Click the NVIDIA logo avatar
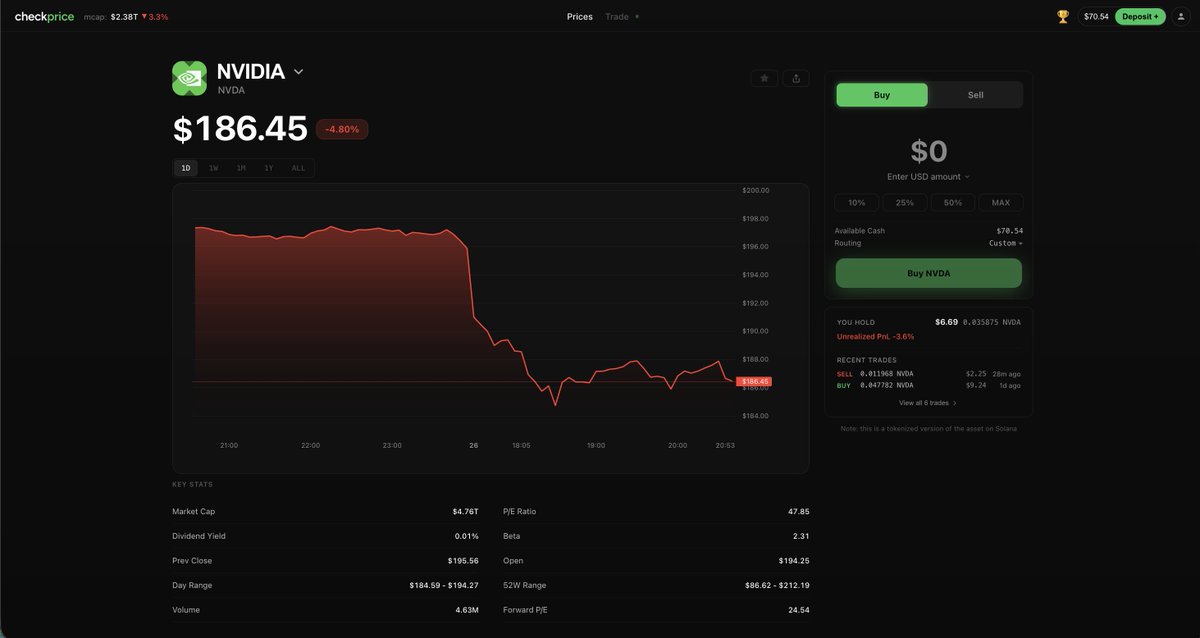 pyautogui.click(x=188, y=77)
